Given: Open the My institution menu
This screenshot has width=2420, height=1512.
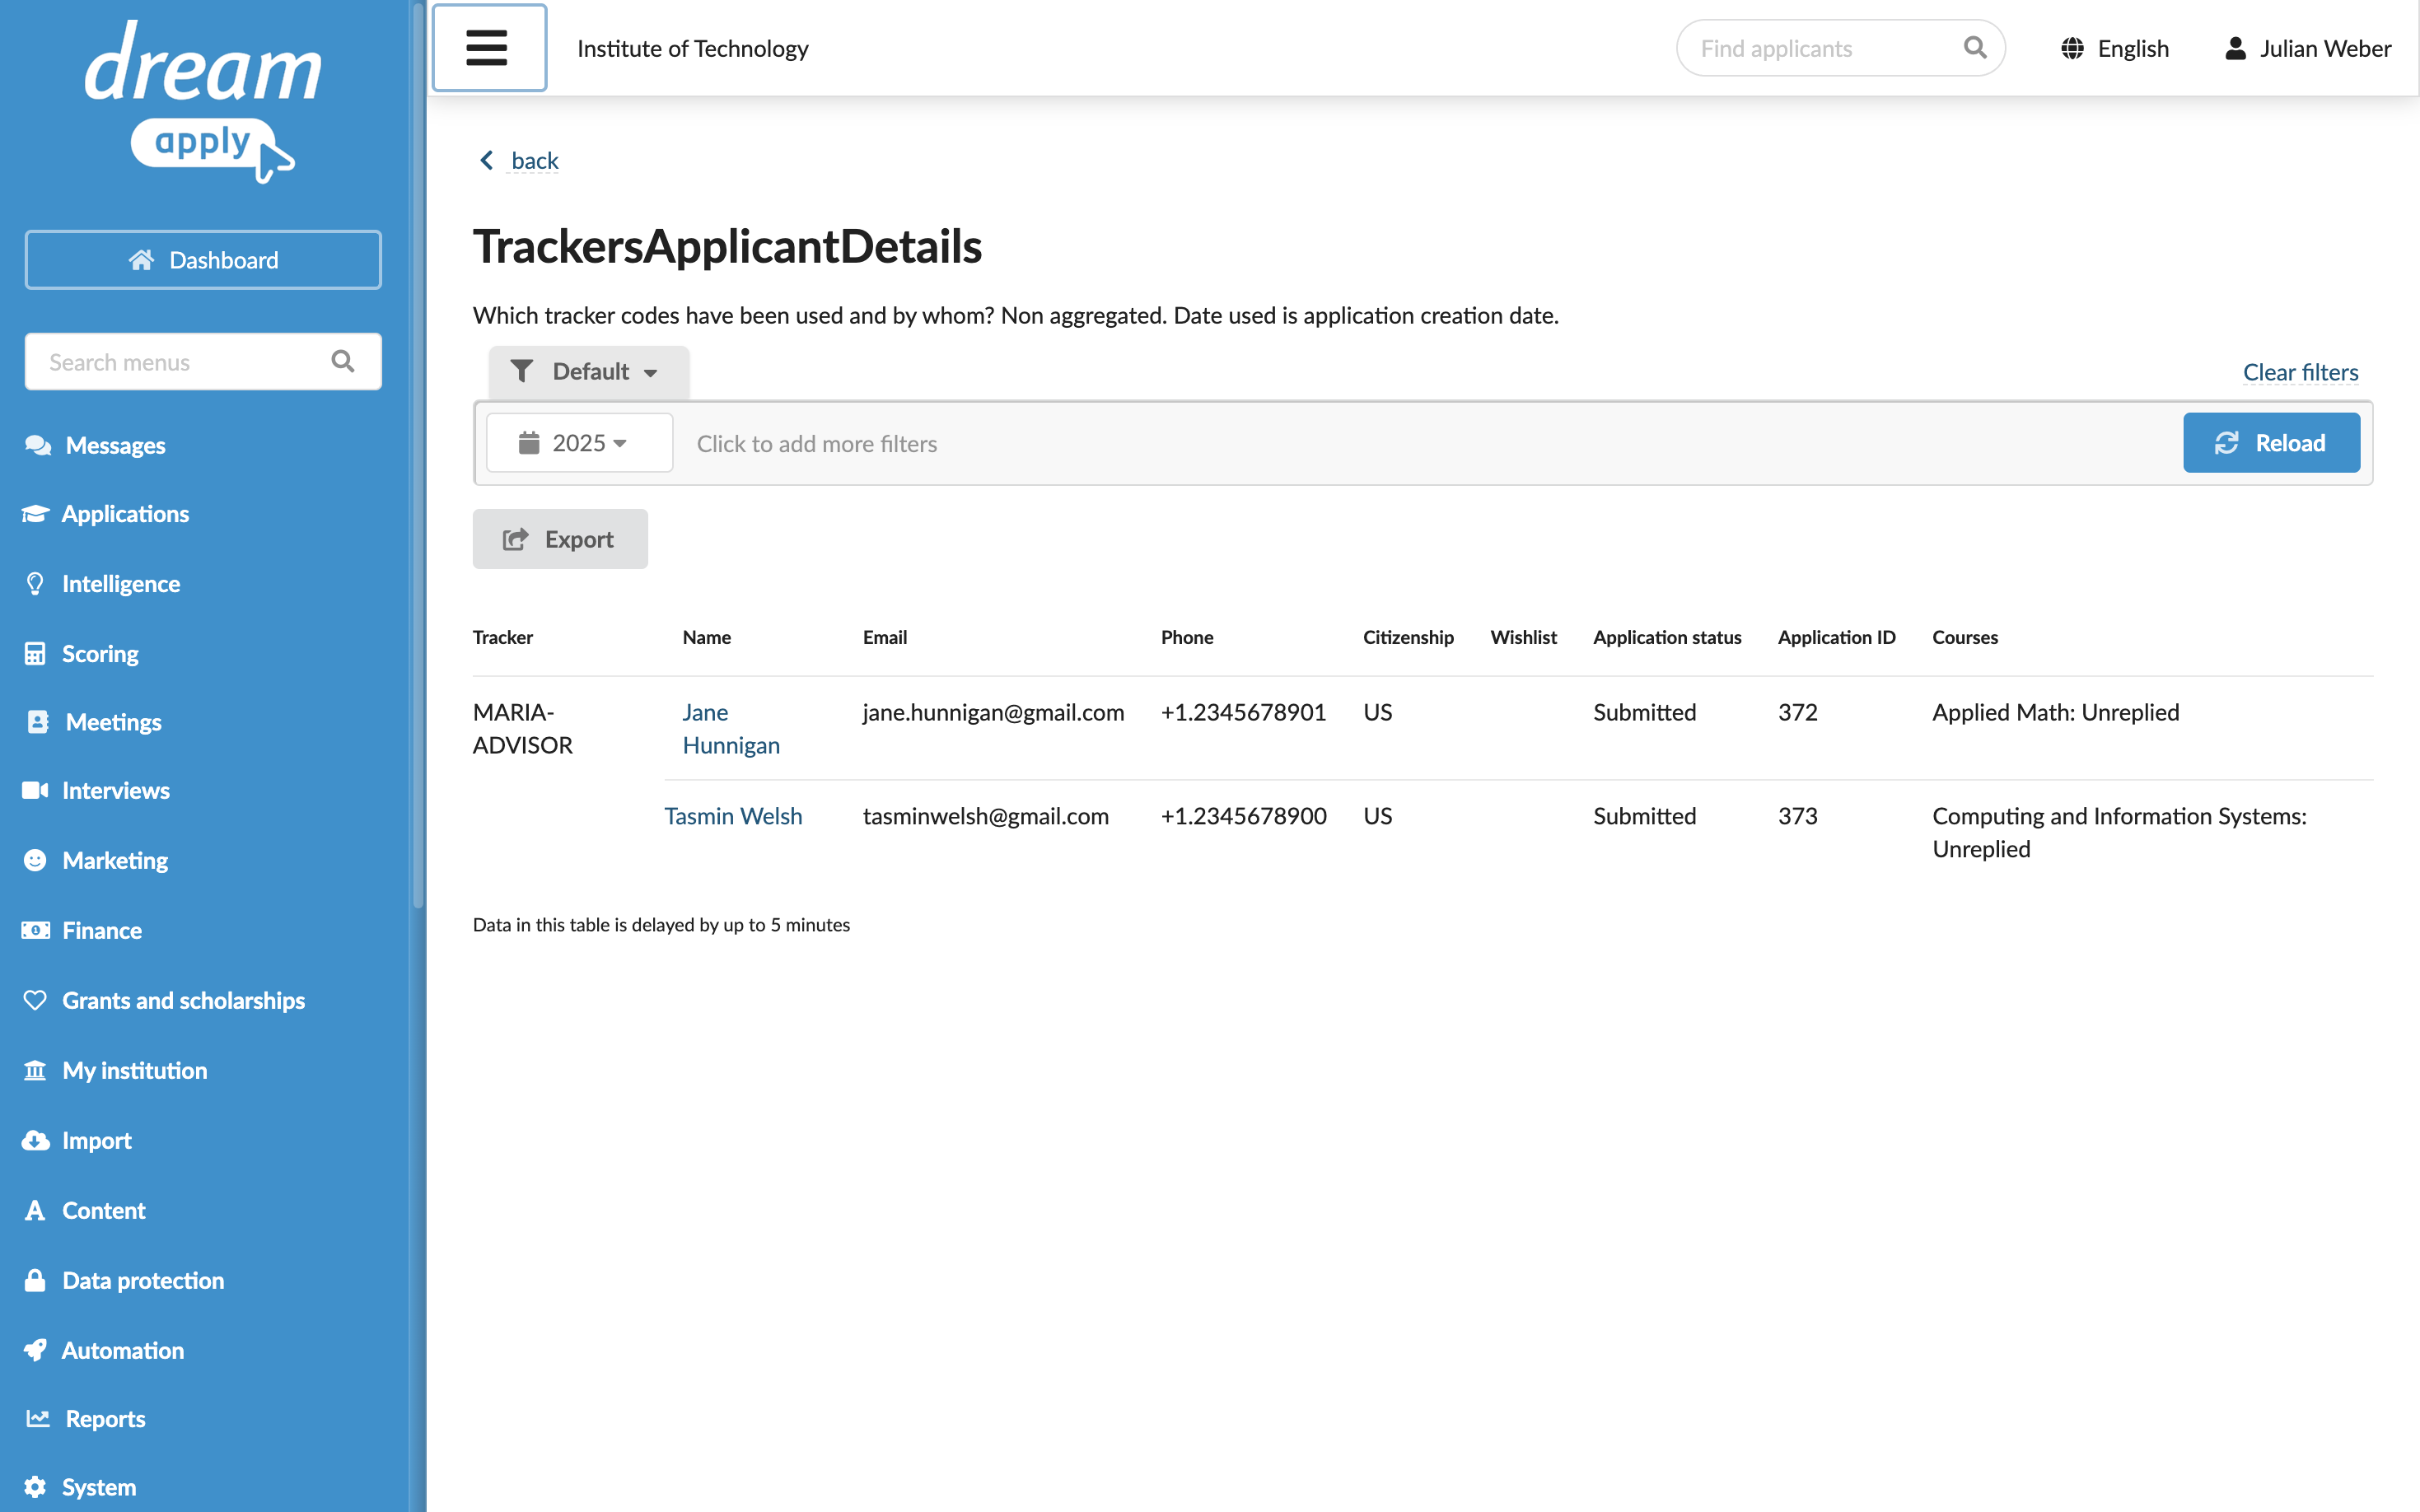Looking at the screenshot, I should [135, 1070].
